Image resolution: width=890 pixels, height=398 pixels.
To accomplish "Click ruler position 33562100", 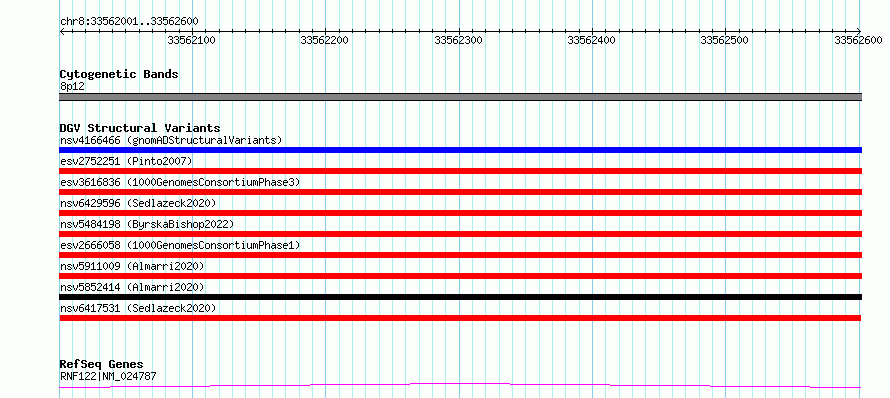I will pos(191,40).
